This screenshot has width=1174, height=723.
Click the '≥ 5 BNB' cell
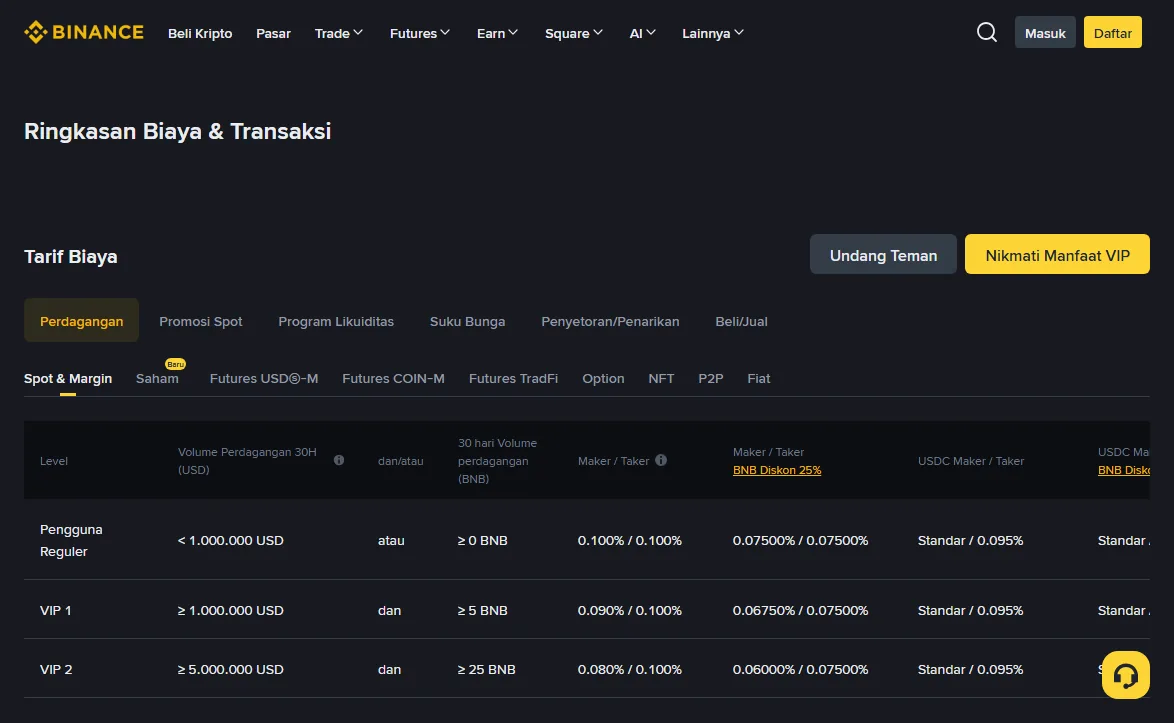(483, 611)
